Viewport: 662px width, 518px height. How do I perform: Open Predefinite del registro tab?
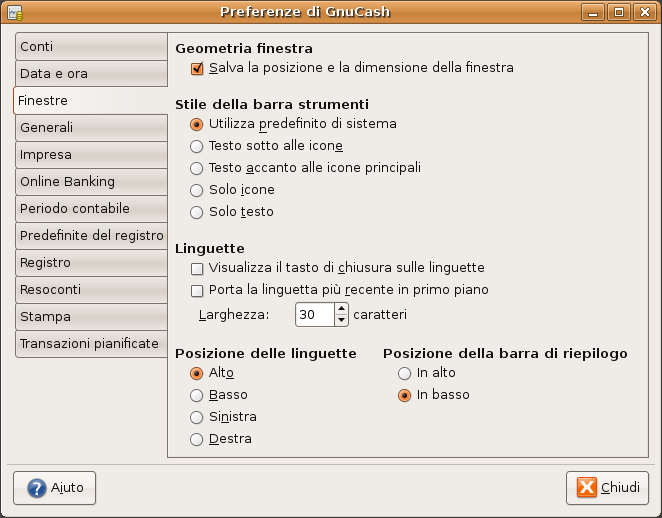92,236
